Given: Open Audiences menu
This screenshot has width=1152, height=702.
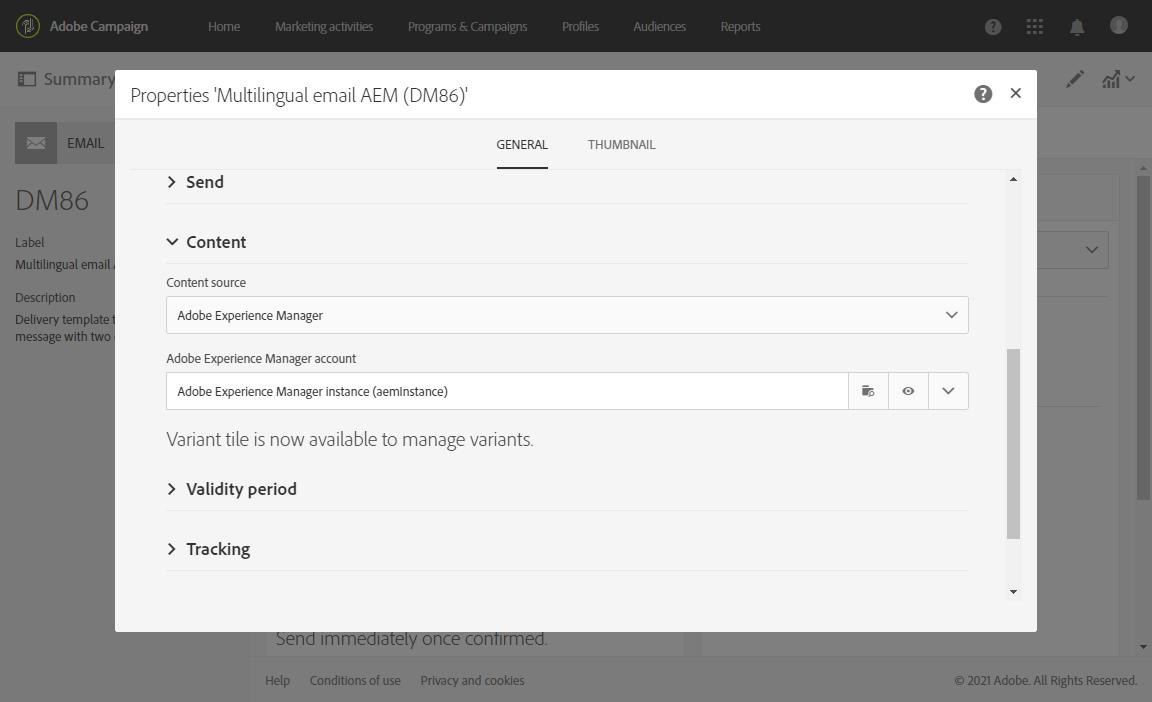Looking at the screenshot, I should pos(660,26).
